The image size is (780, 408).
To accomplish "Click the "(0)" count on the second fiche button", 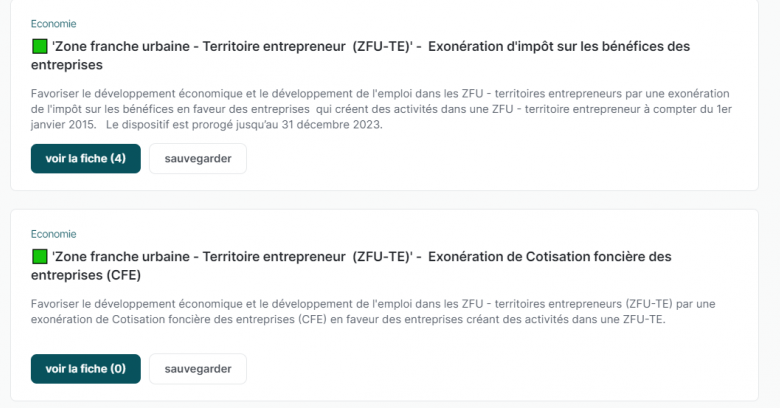I will click(117, 368).
